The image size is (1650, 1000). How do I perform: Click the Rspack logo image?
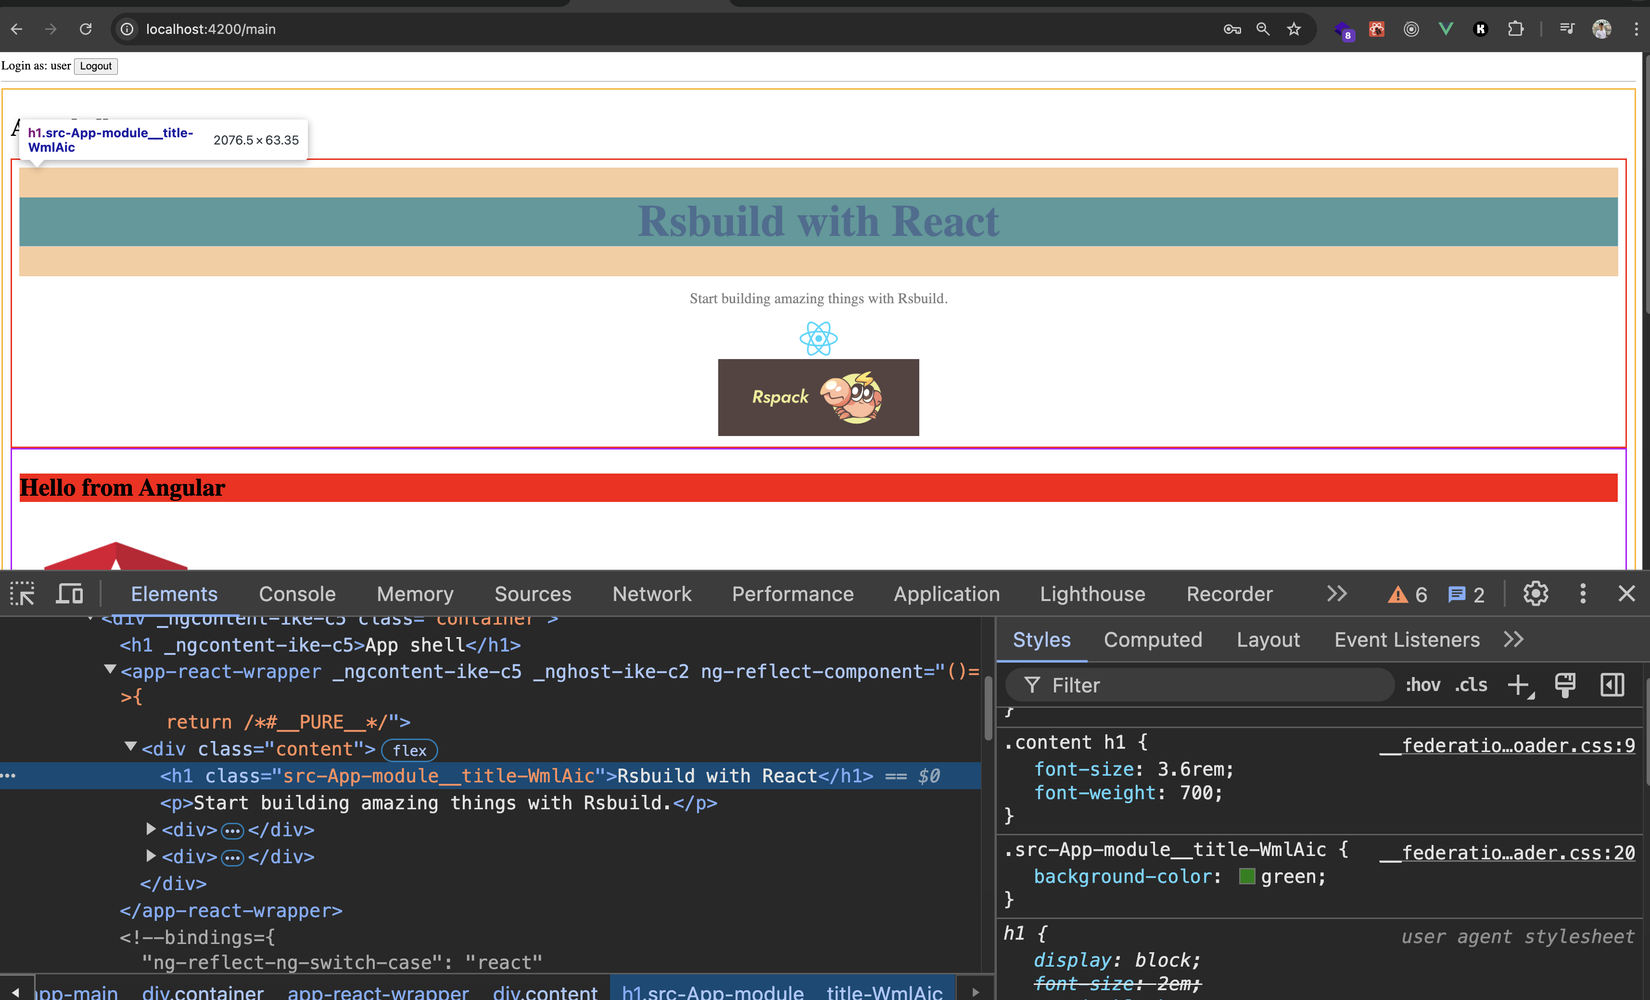[x=818, y=397]
